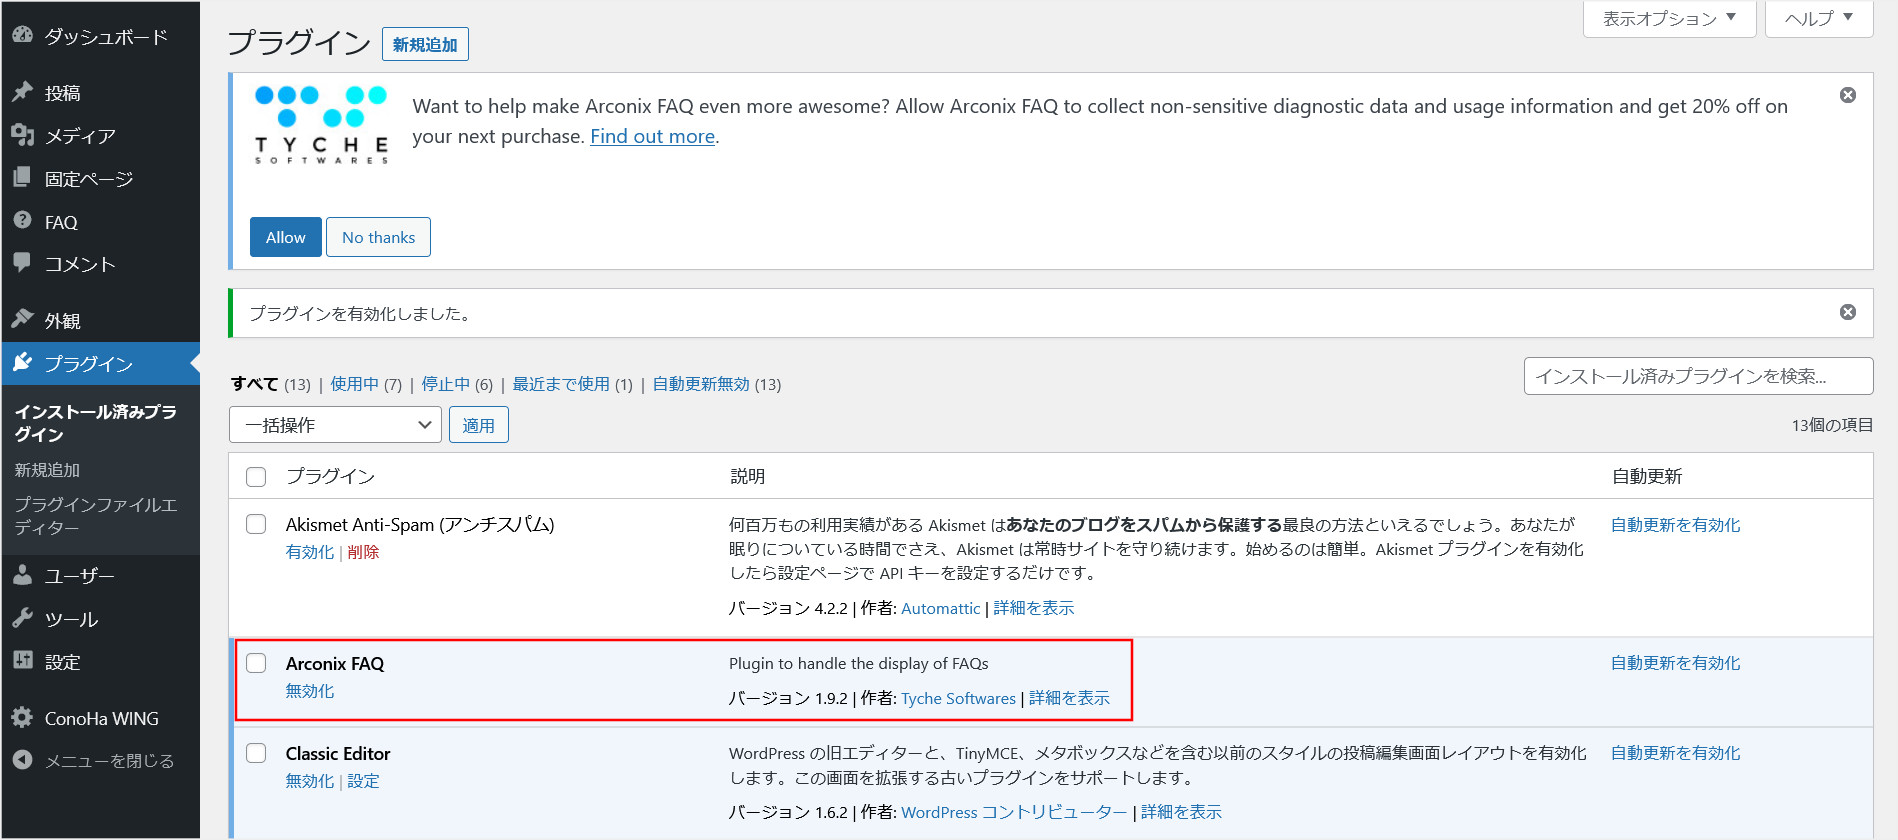Viewport: 1898px width, 840px height.
Task: Click the gear icon beside ConoHa WING
Action: [22, 717]
